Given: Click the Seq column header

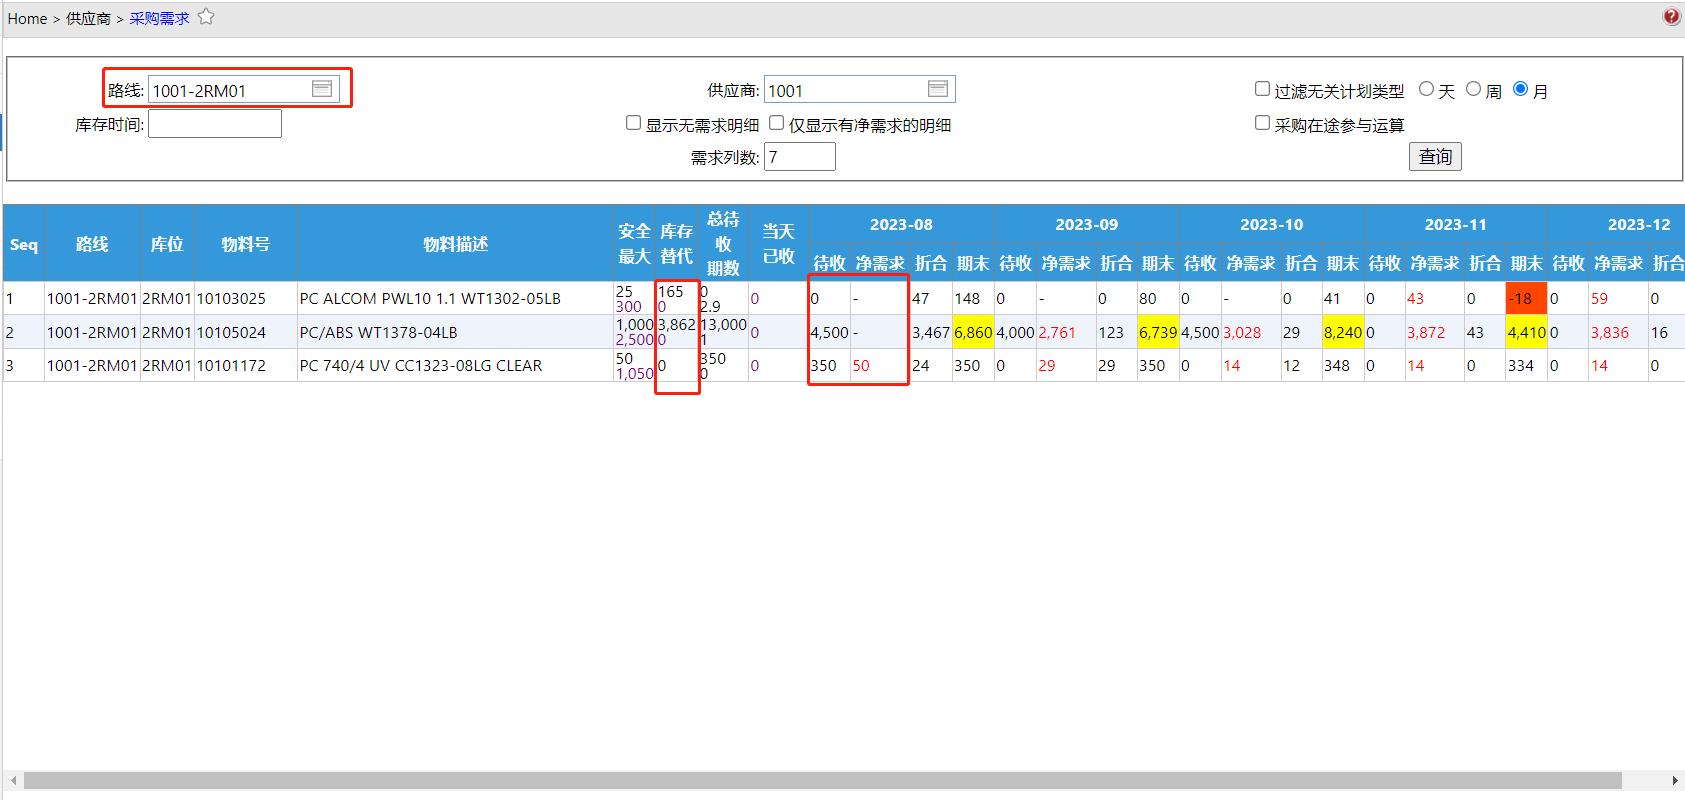Looking at the screenshot, I should [x=23, y=244].
